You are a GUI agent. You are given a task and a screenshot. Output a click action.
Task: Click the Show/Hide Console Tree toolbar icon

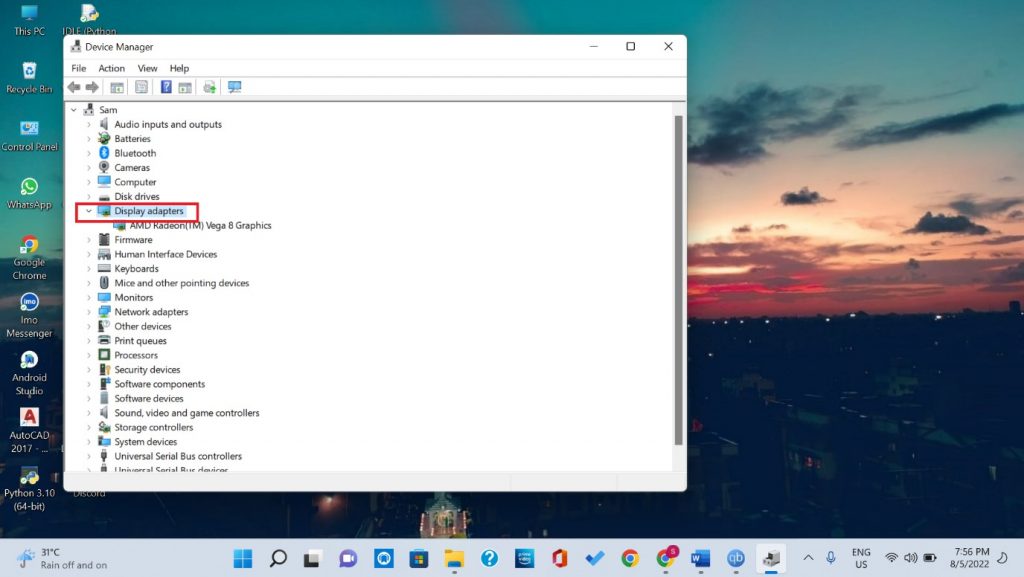click(x=116, y=87)
